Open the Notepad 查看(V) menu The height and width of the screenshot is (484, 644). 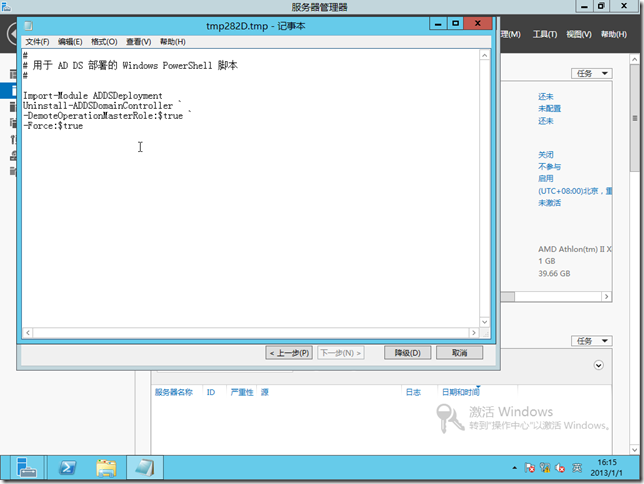(x=138, y=42)
